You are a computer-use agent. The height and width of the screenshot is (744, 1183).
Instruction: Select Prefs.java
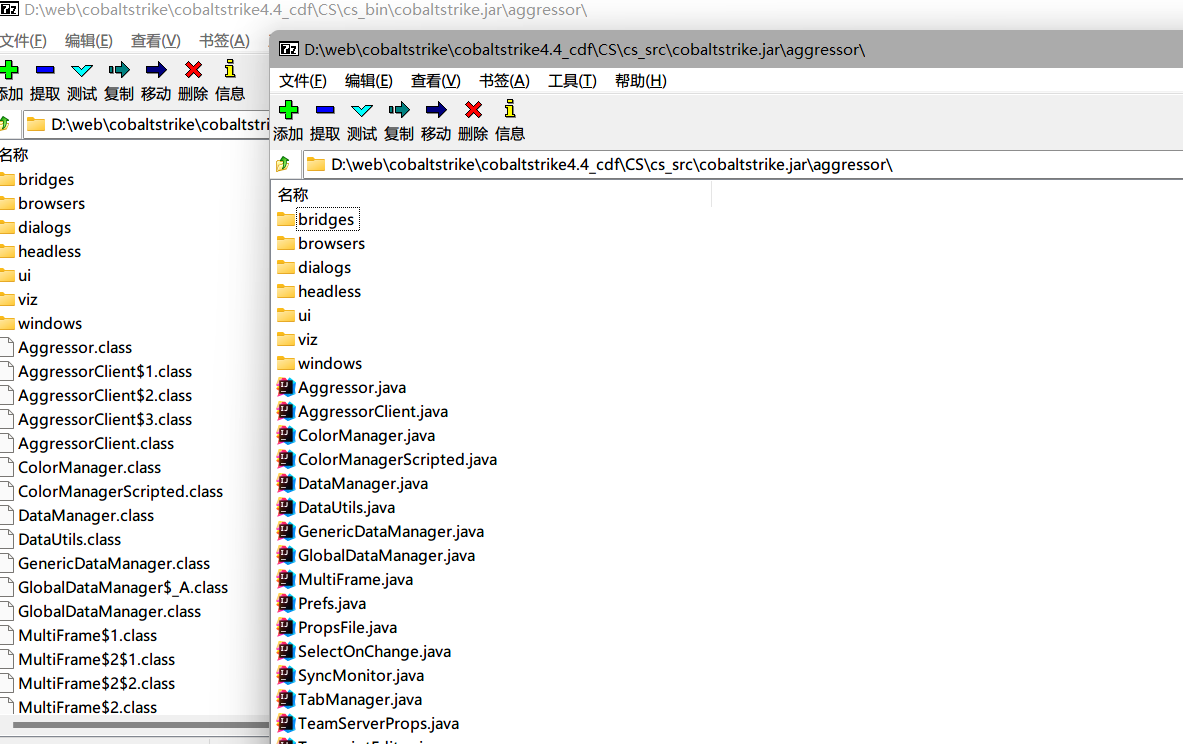coord(322,604)
